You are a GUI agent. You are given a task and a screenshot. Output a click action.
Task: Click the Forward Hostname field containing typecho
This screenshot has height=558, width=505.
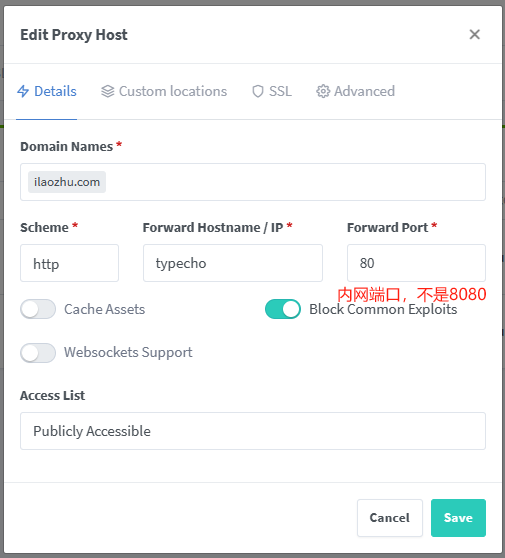click(233, 263)
